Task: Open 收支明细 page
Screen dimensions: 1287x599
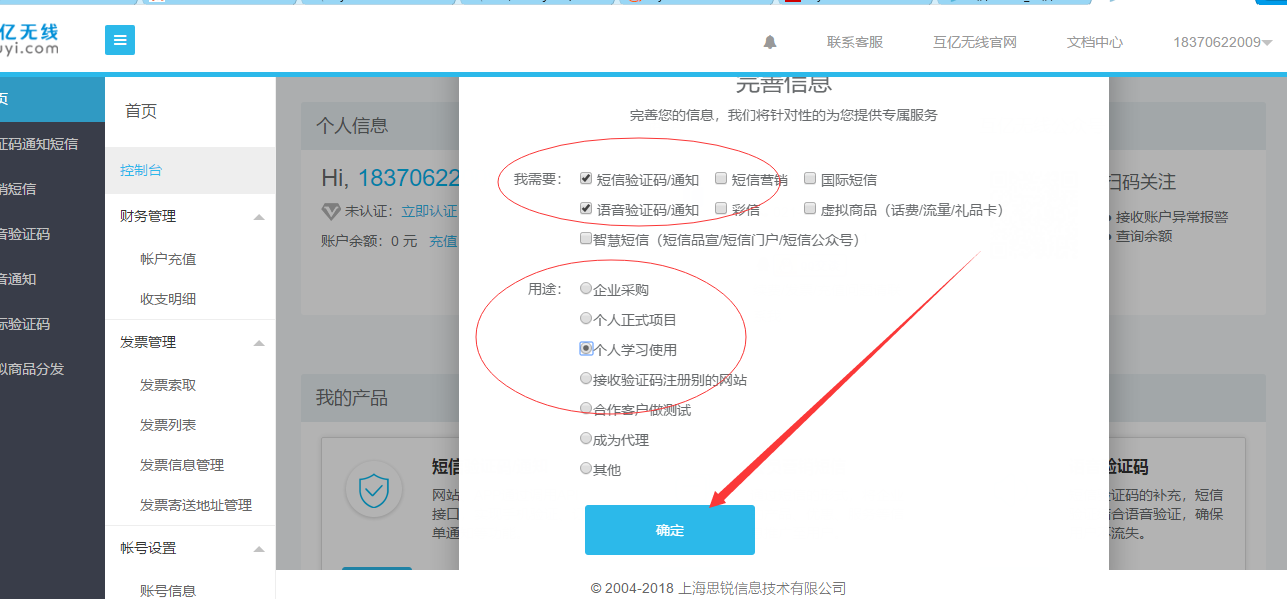Action: (168, 299)
